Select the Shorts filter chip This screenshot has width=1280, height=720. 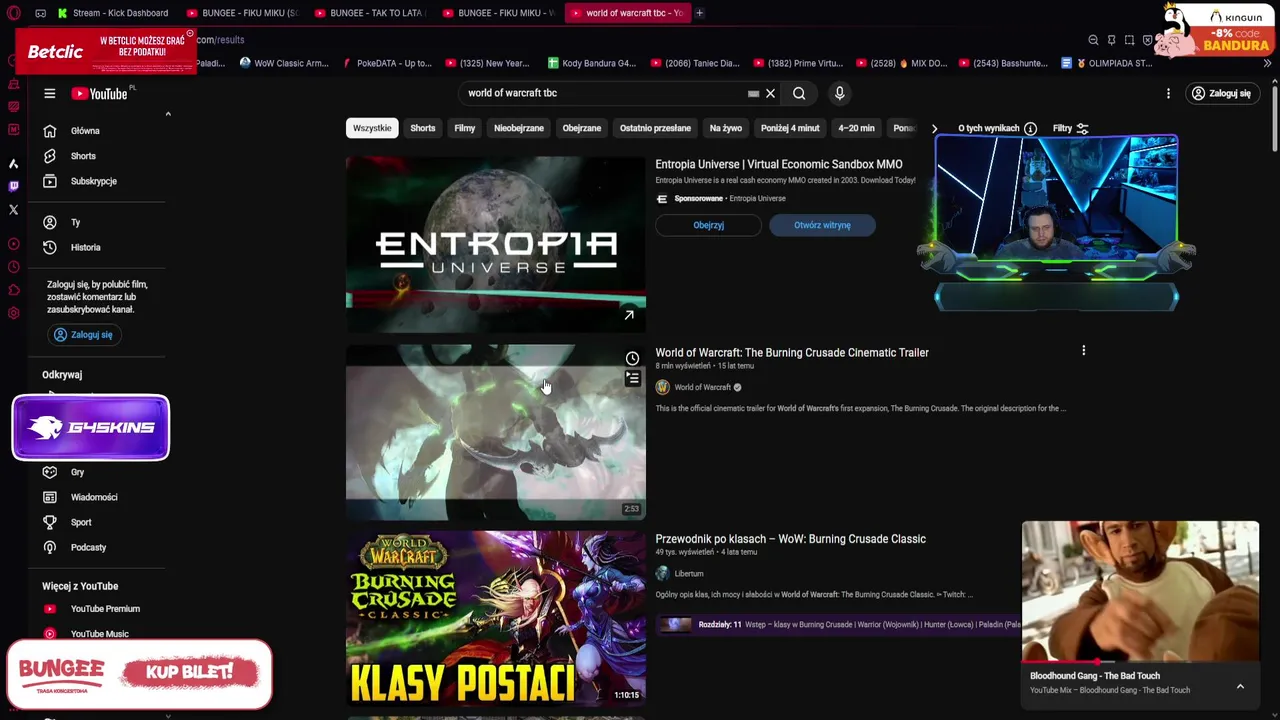point(423,128)
